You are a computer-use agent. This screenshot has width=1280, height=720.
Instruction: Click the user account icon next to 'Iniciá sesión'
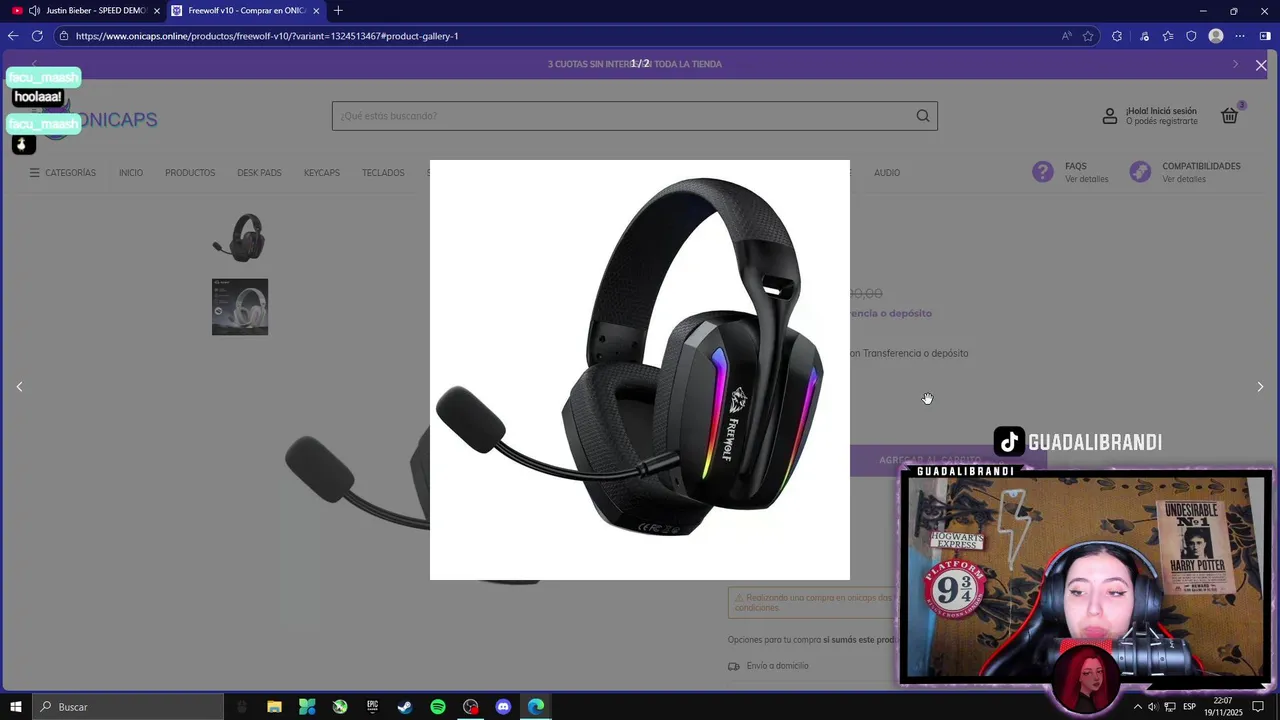point(1110,116)
